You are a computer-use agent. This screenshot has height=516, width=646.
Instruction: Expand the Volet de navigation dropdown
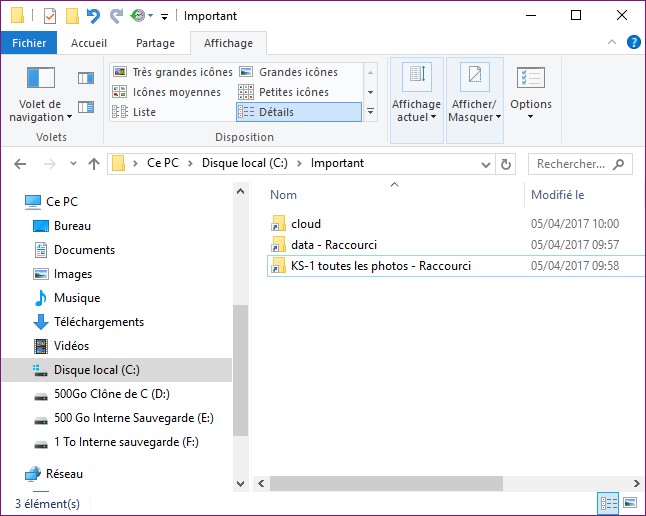pyautogui.click(x=41, y=111)
